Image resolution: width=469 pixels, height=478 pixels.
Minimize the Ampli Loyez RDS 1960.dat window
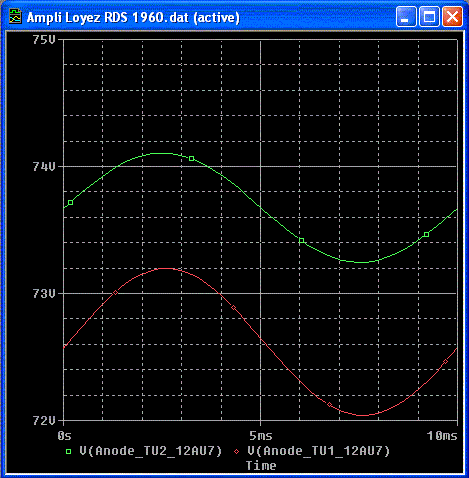point(406,16)
